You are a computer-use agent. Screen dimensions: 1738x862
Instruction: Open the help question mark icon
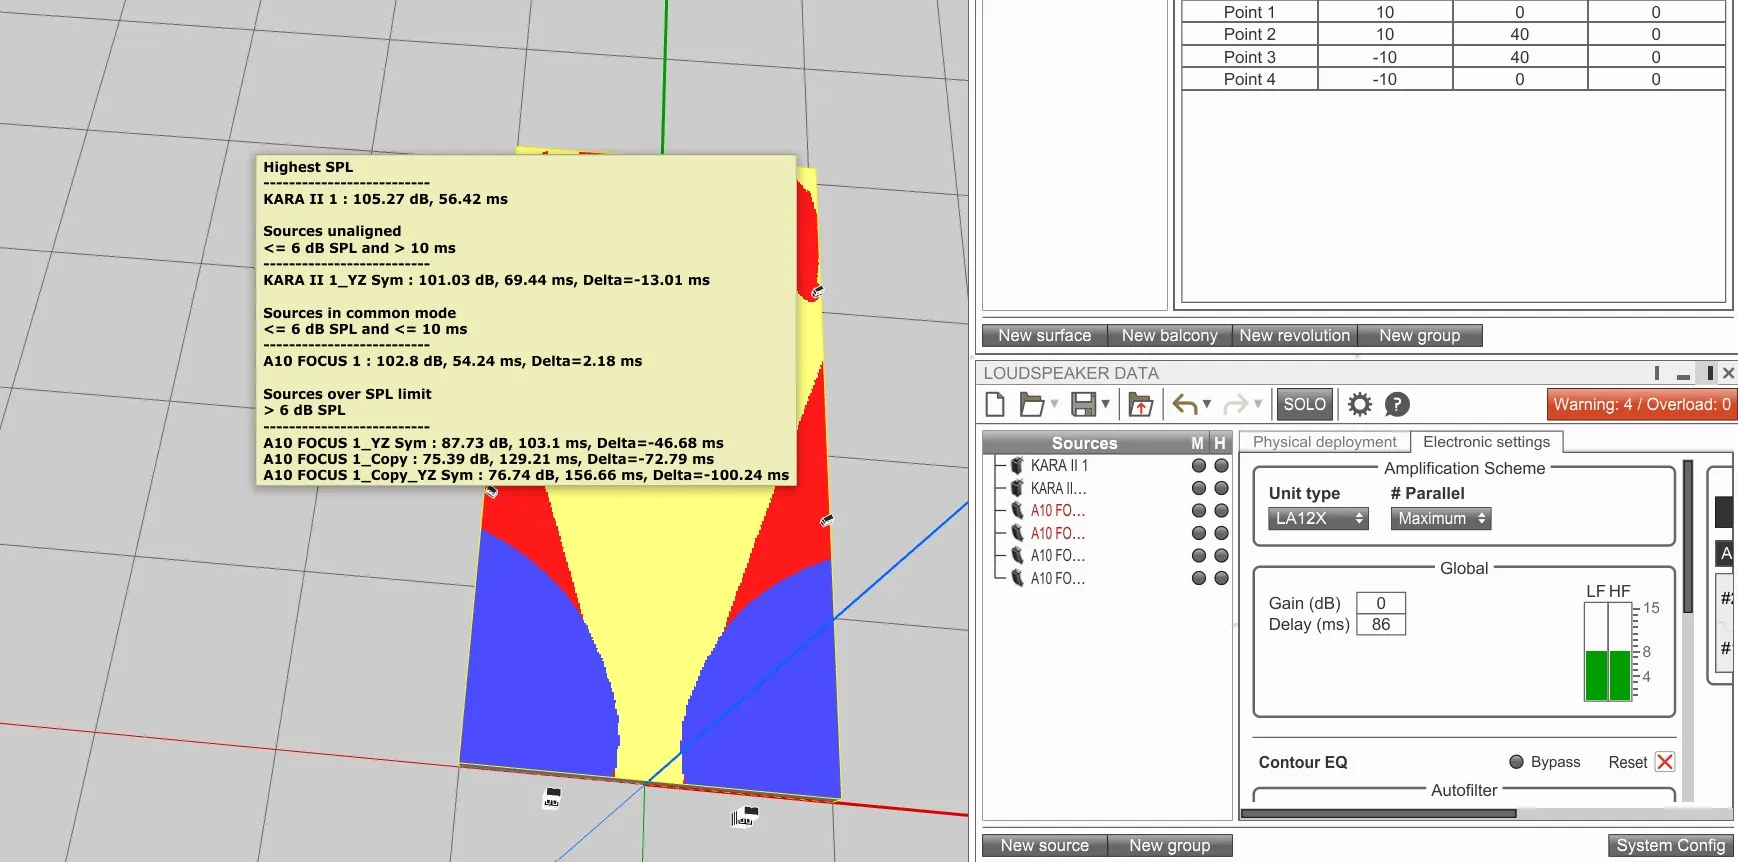pos(1397,404)
